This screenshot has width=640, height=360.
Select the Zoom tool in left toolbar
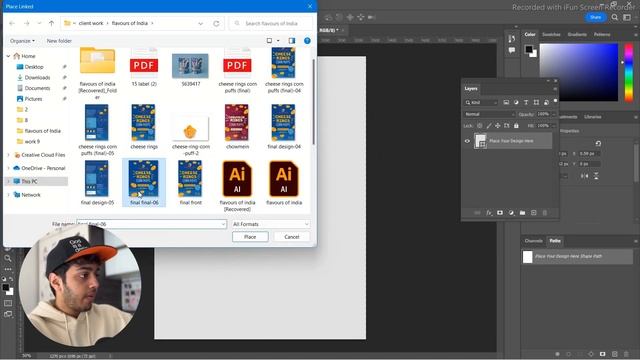coord(8,258)
